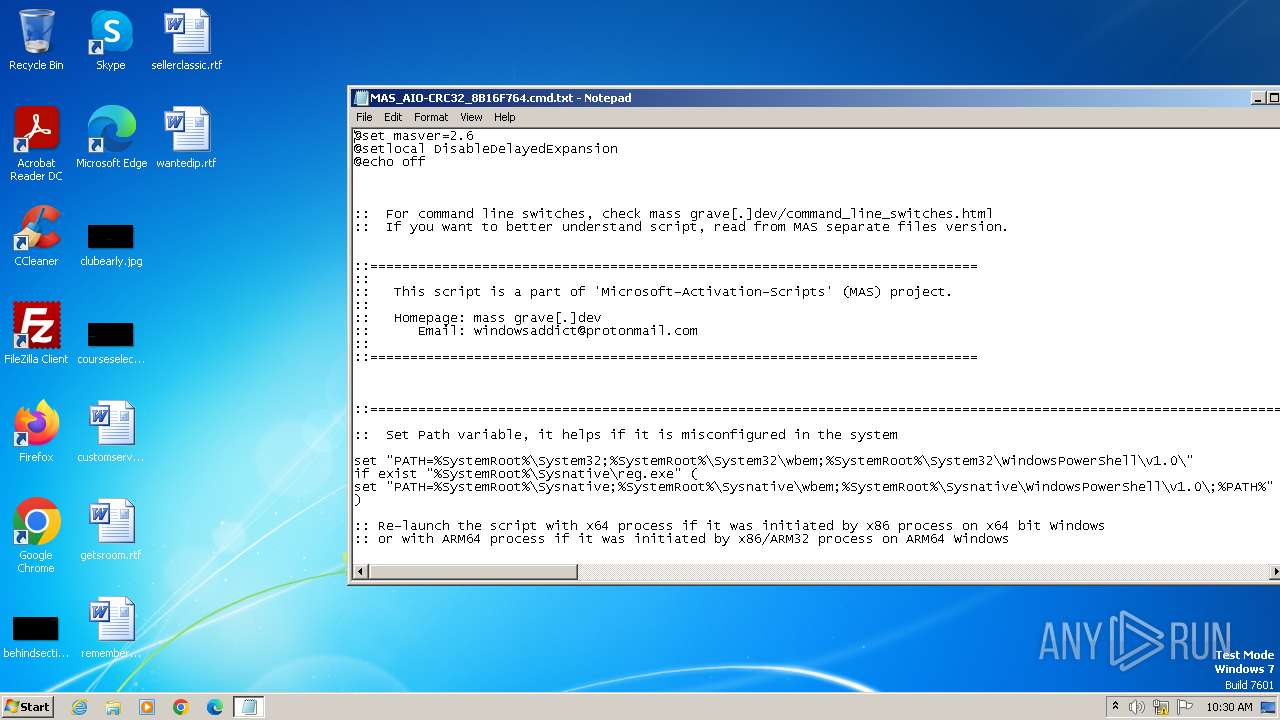This screenshot has width=1280, height=720.
Task: Open the Help menu in Notepad
Action: pos(505,117)
